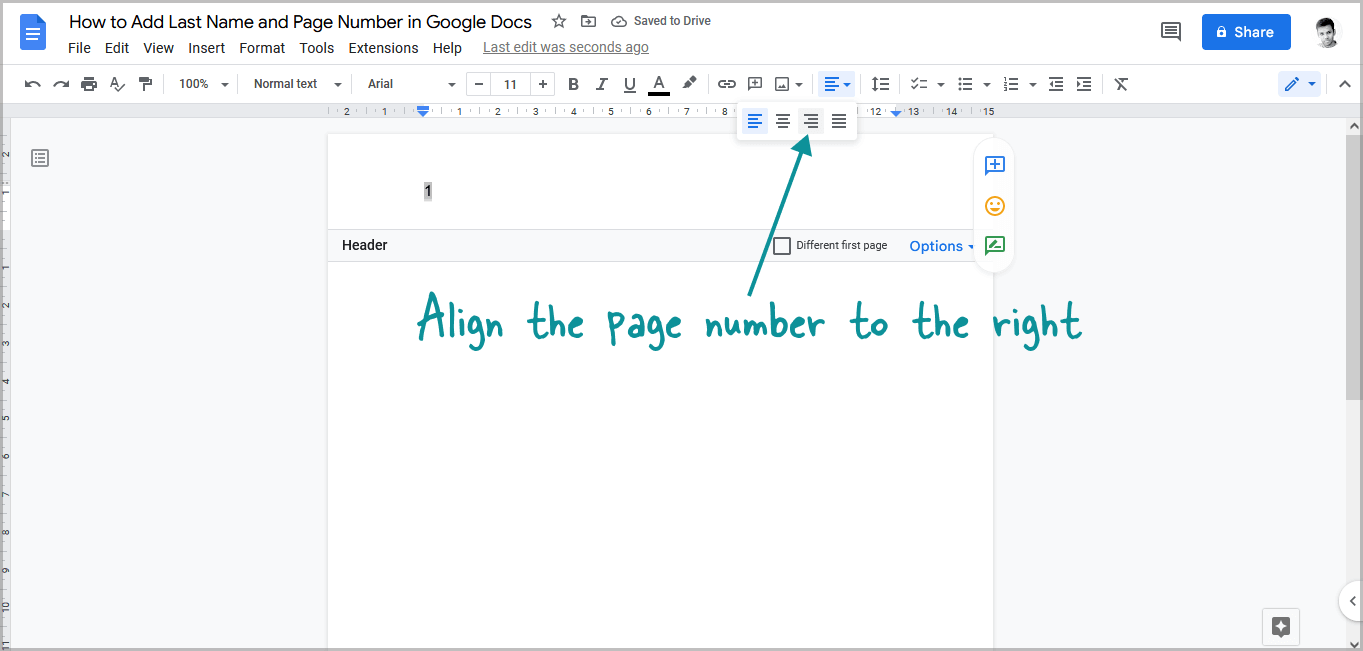Open the Print icon

89,84
